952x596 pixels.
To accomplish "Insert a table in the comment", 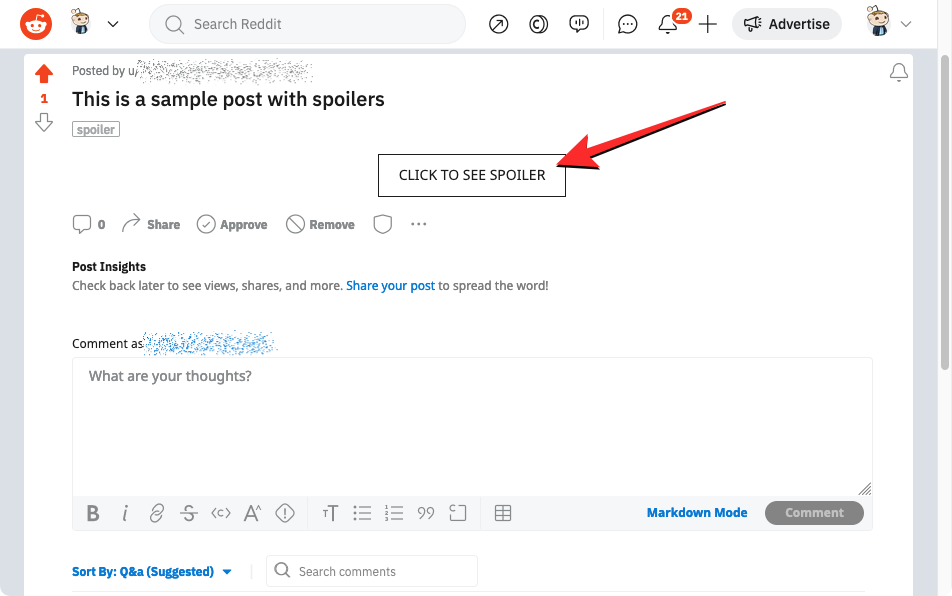I will point(503,513).
